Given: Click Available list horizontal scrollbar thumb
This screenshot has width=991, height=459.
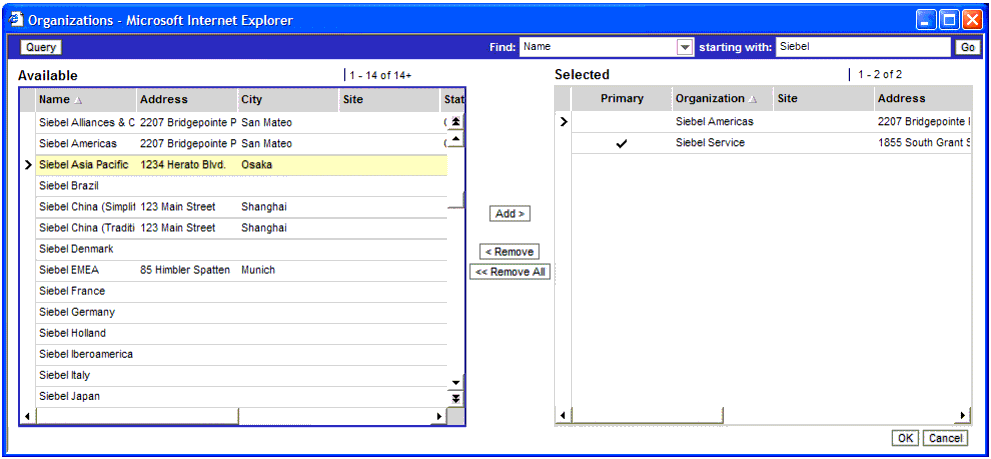Looking at the screenshot, I should click(137, 417).
